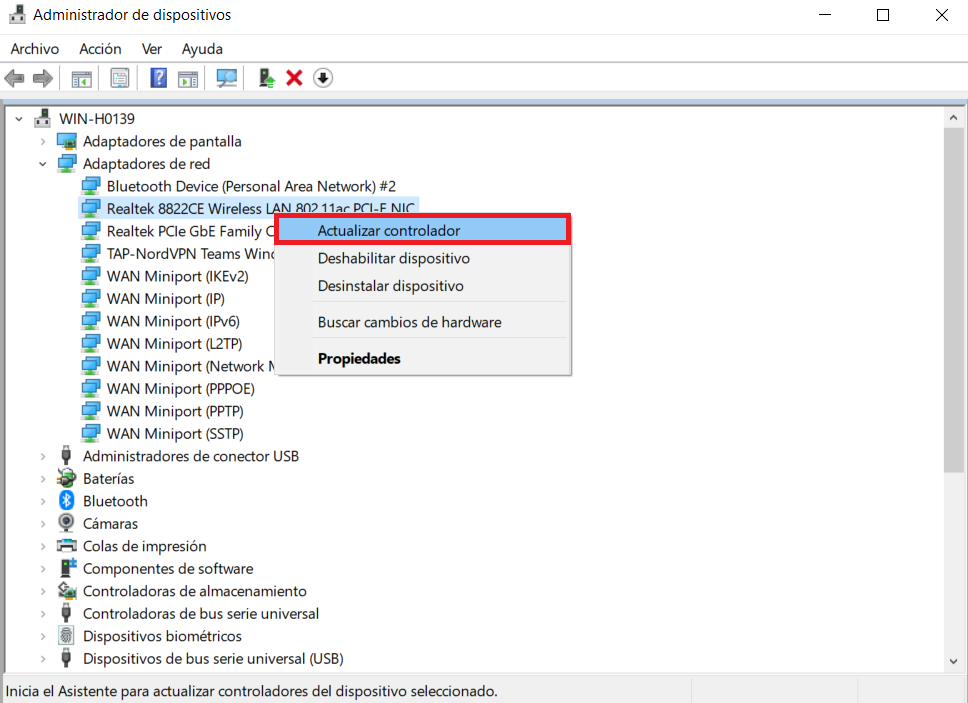The image size is (968, 703).
Task: Click the Componentes de software icon
Action: pyautogui.click(x=67, y=568)
